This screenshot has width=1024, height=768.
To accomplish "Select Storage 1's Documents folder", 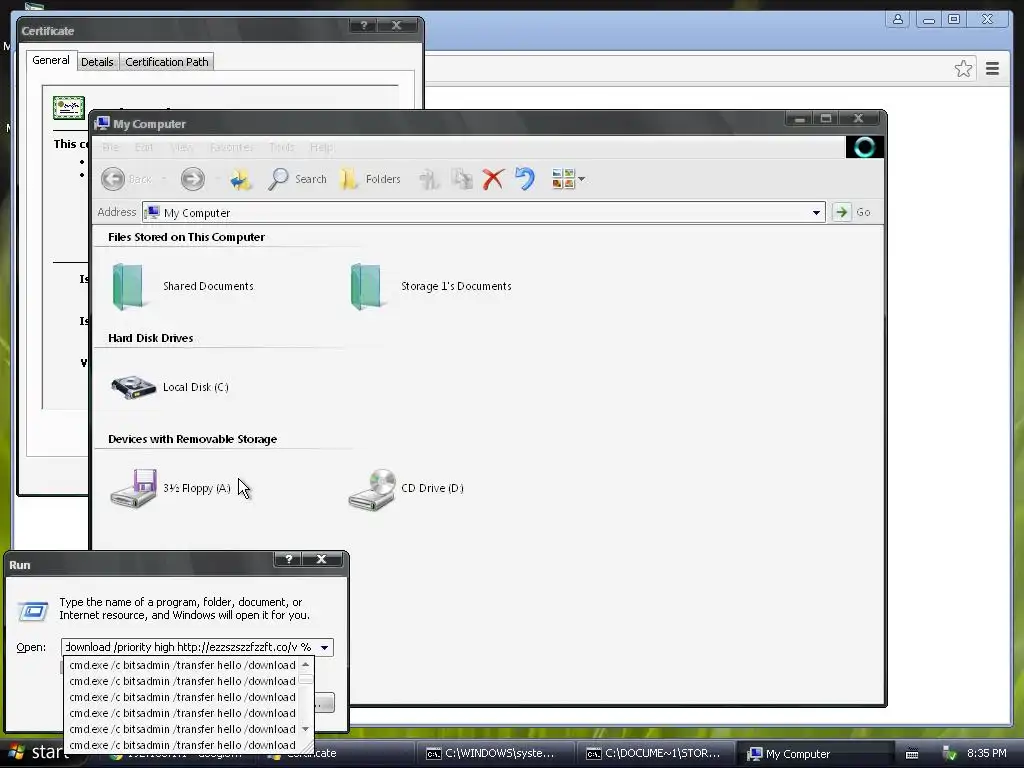I will pos(430,286).
